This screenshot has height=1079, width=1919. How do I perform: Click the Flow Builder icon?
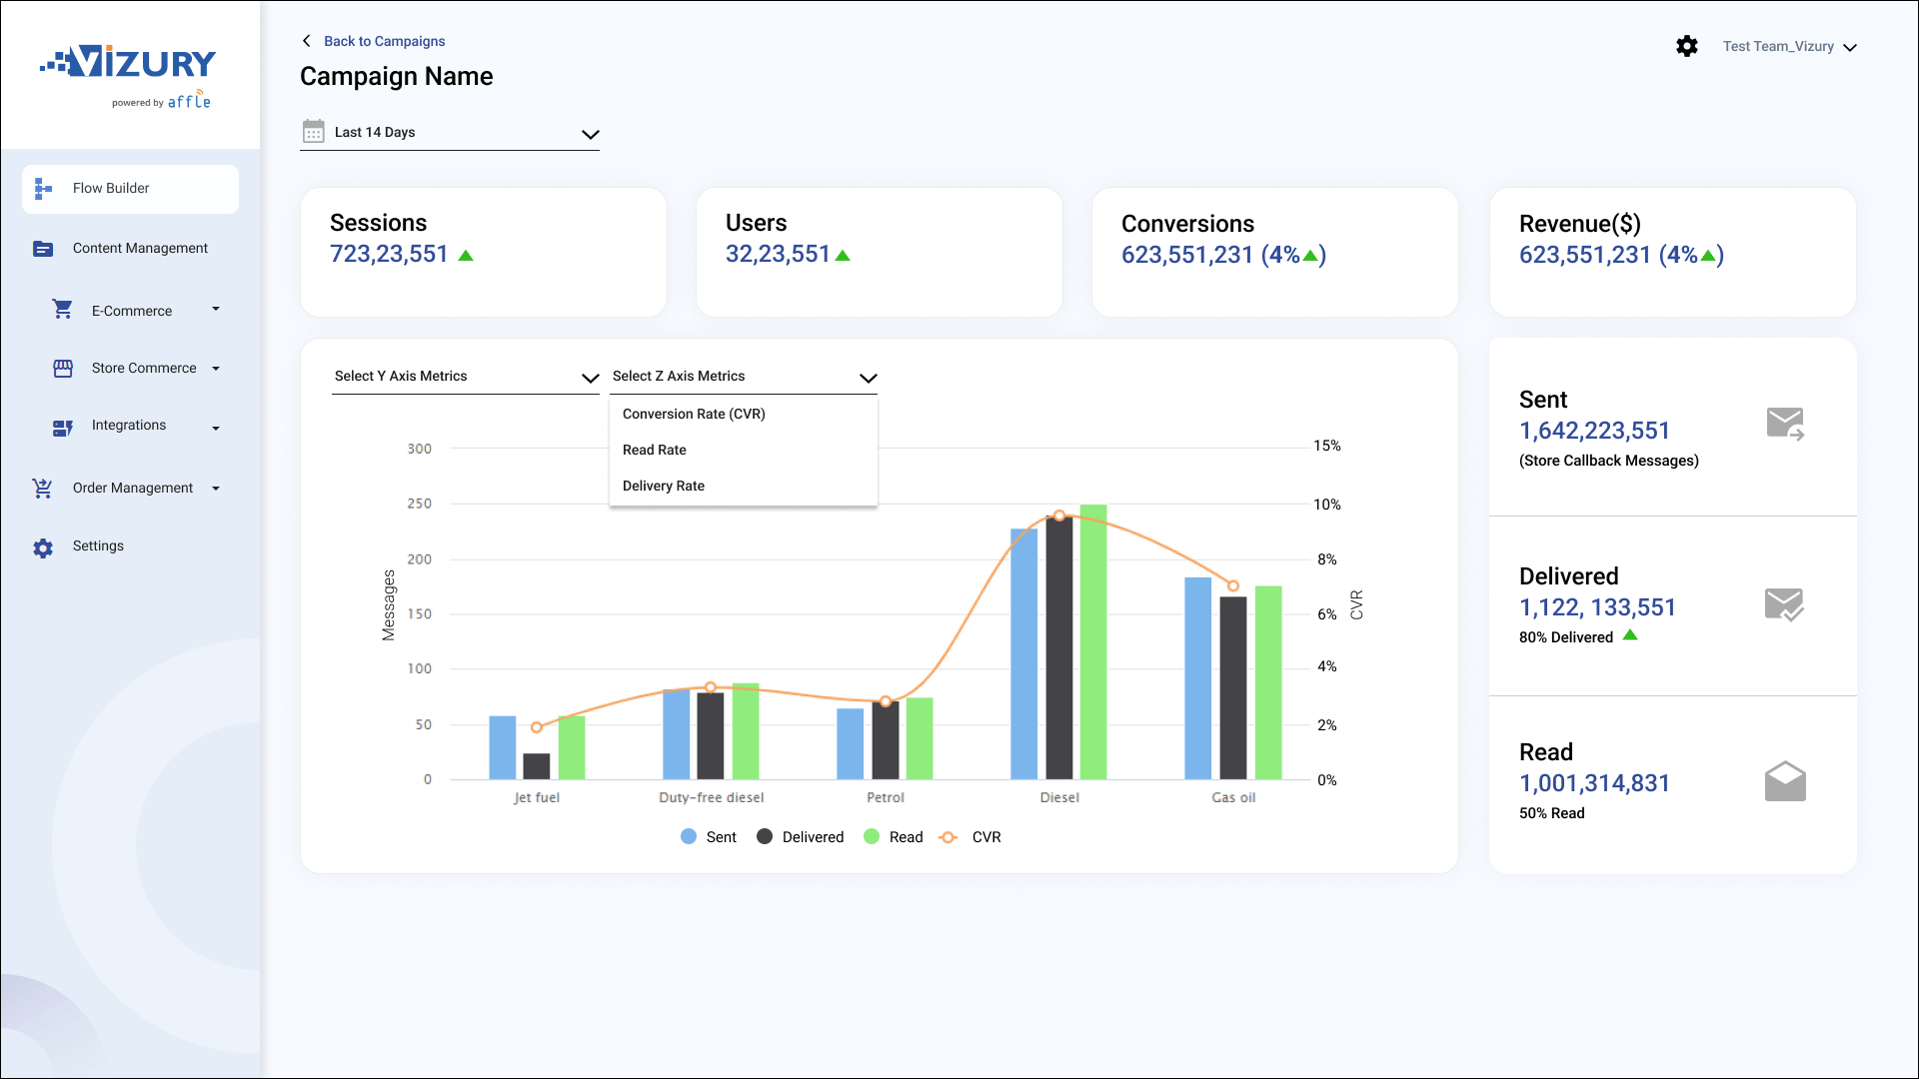(x=43, y=188)
